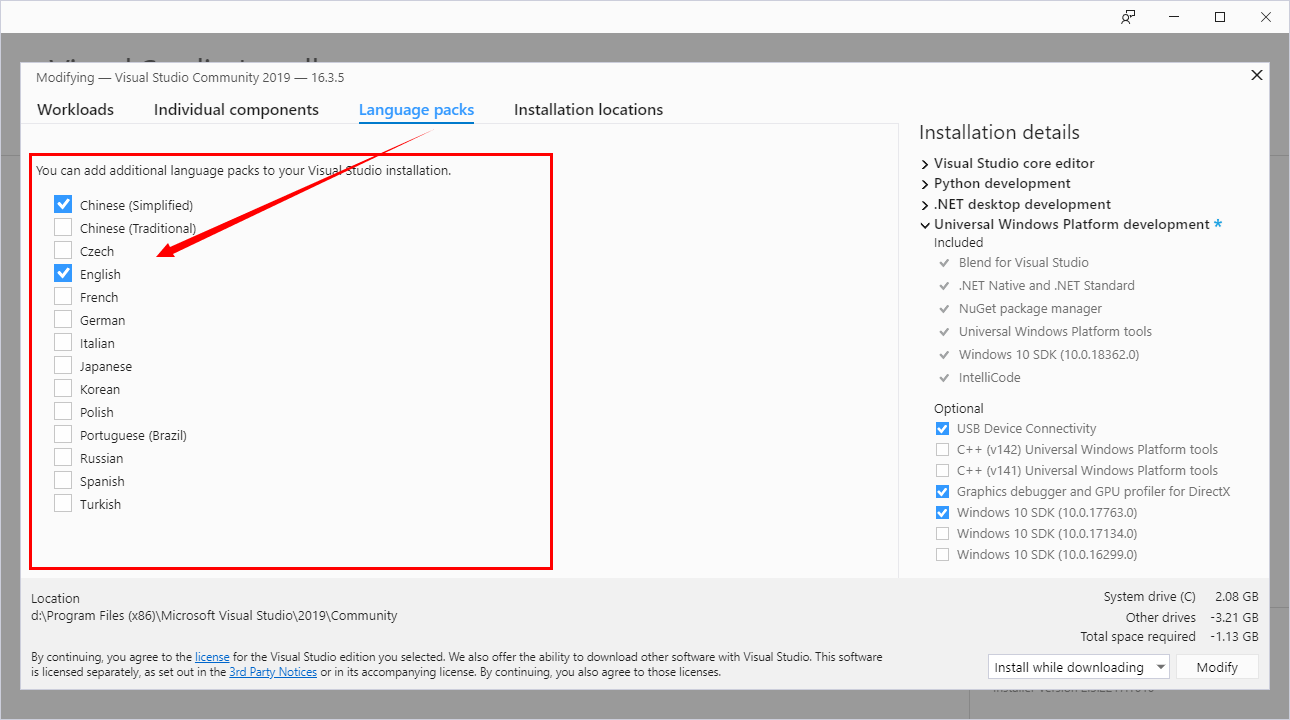The width and height of the screenshot is (1290, 720).
Task: Open the 3rd Party Notices link
Action: point(273,672)
